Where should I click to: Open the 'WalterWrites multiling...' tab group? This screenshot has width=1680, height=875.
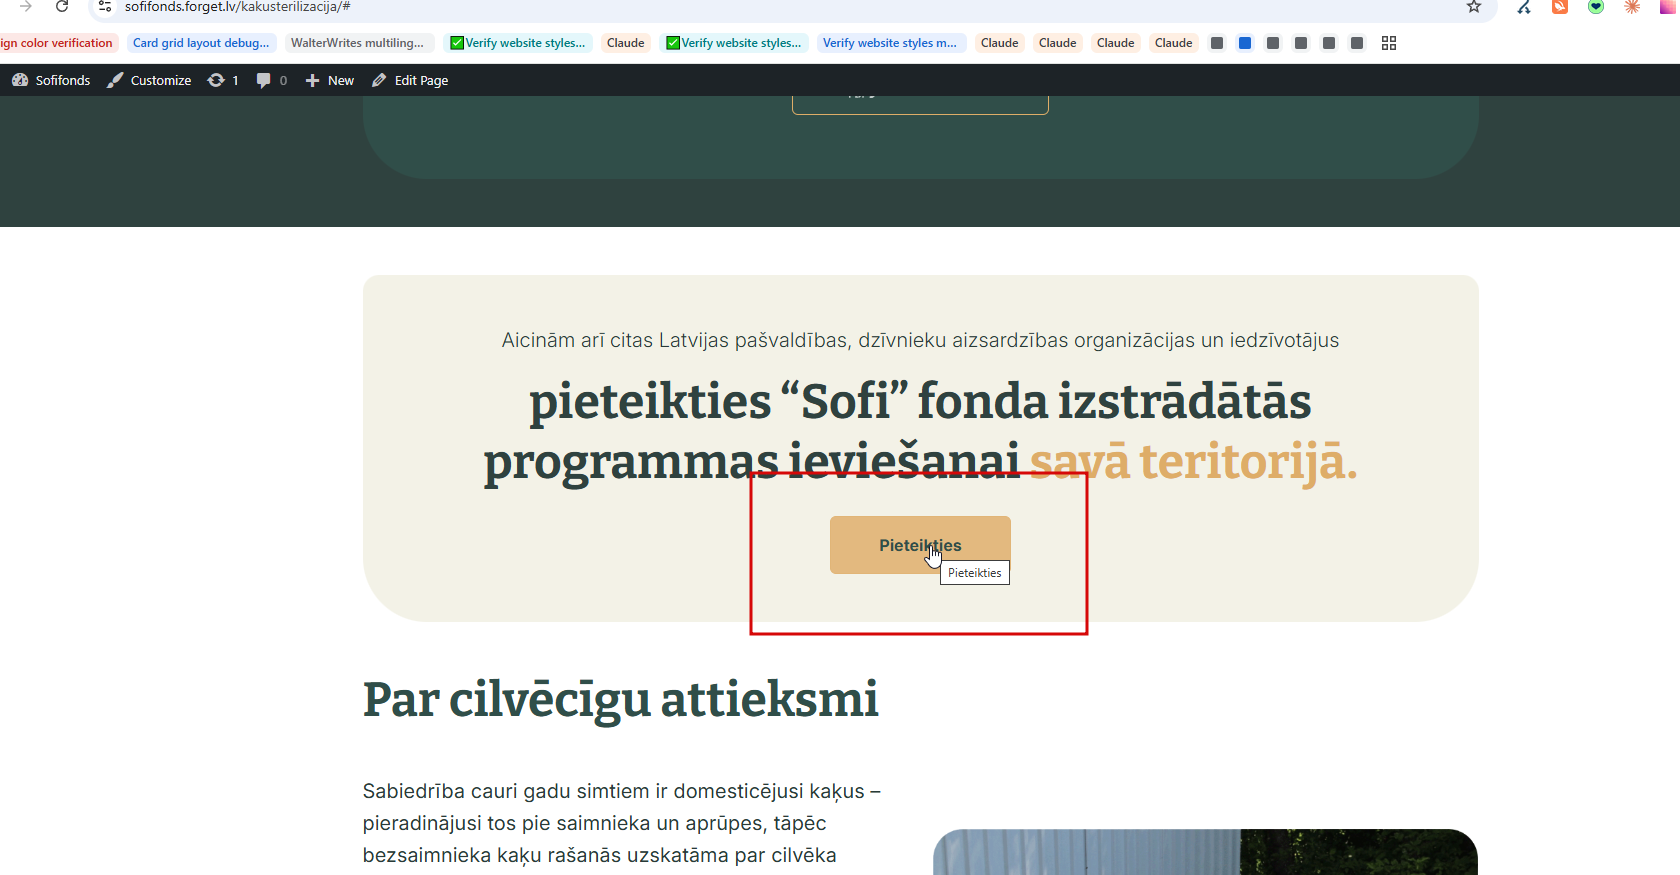pos(357,43)
